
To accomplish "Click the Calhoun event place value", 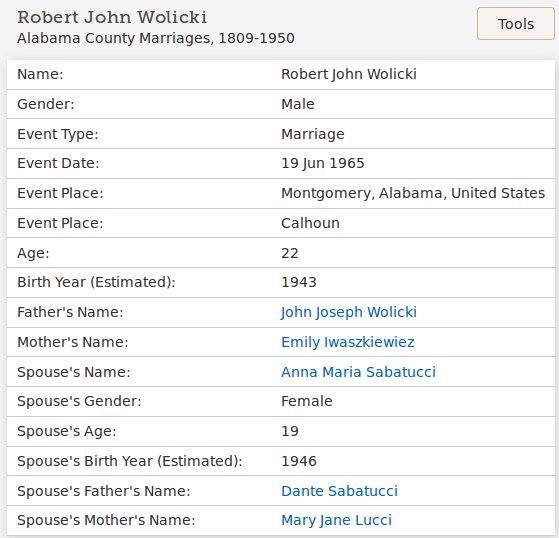I will pos(310,223).
